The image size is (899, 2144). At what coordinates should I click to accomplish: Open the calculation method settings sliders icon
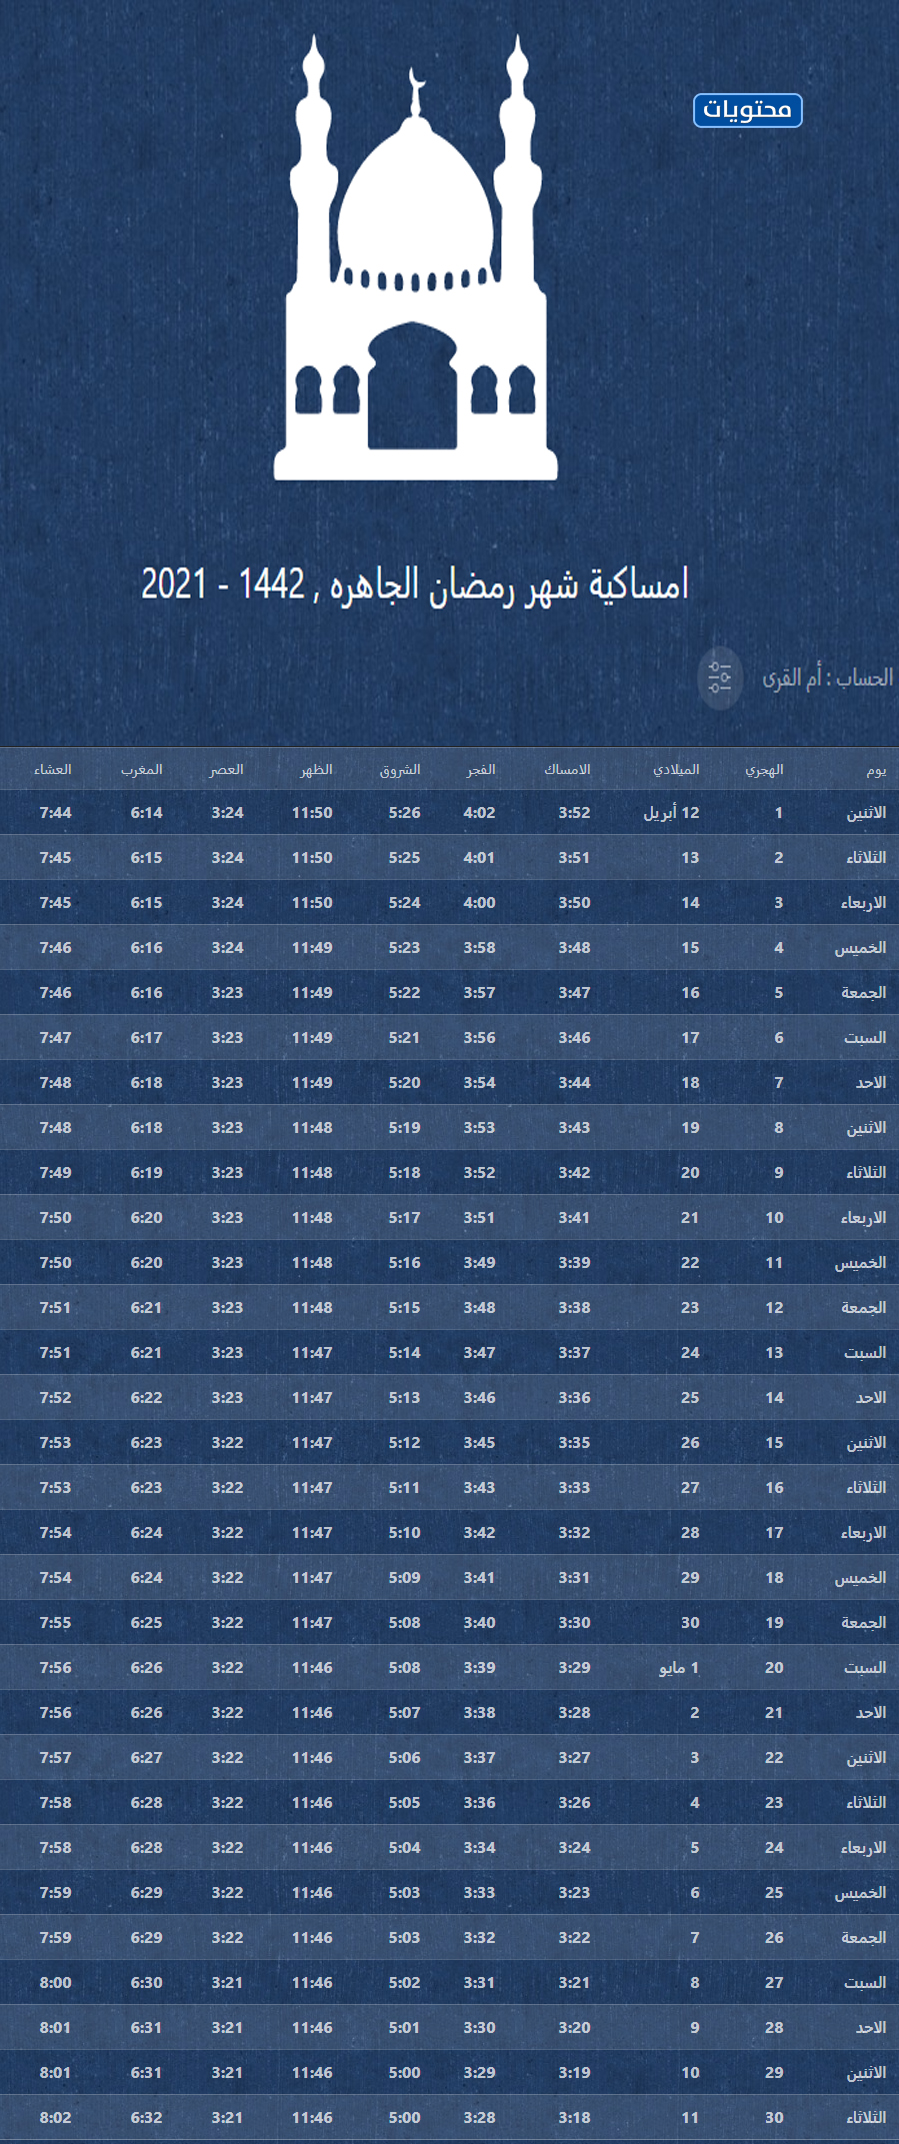tap(720, 678)
